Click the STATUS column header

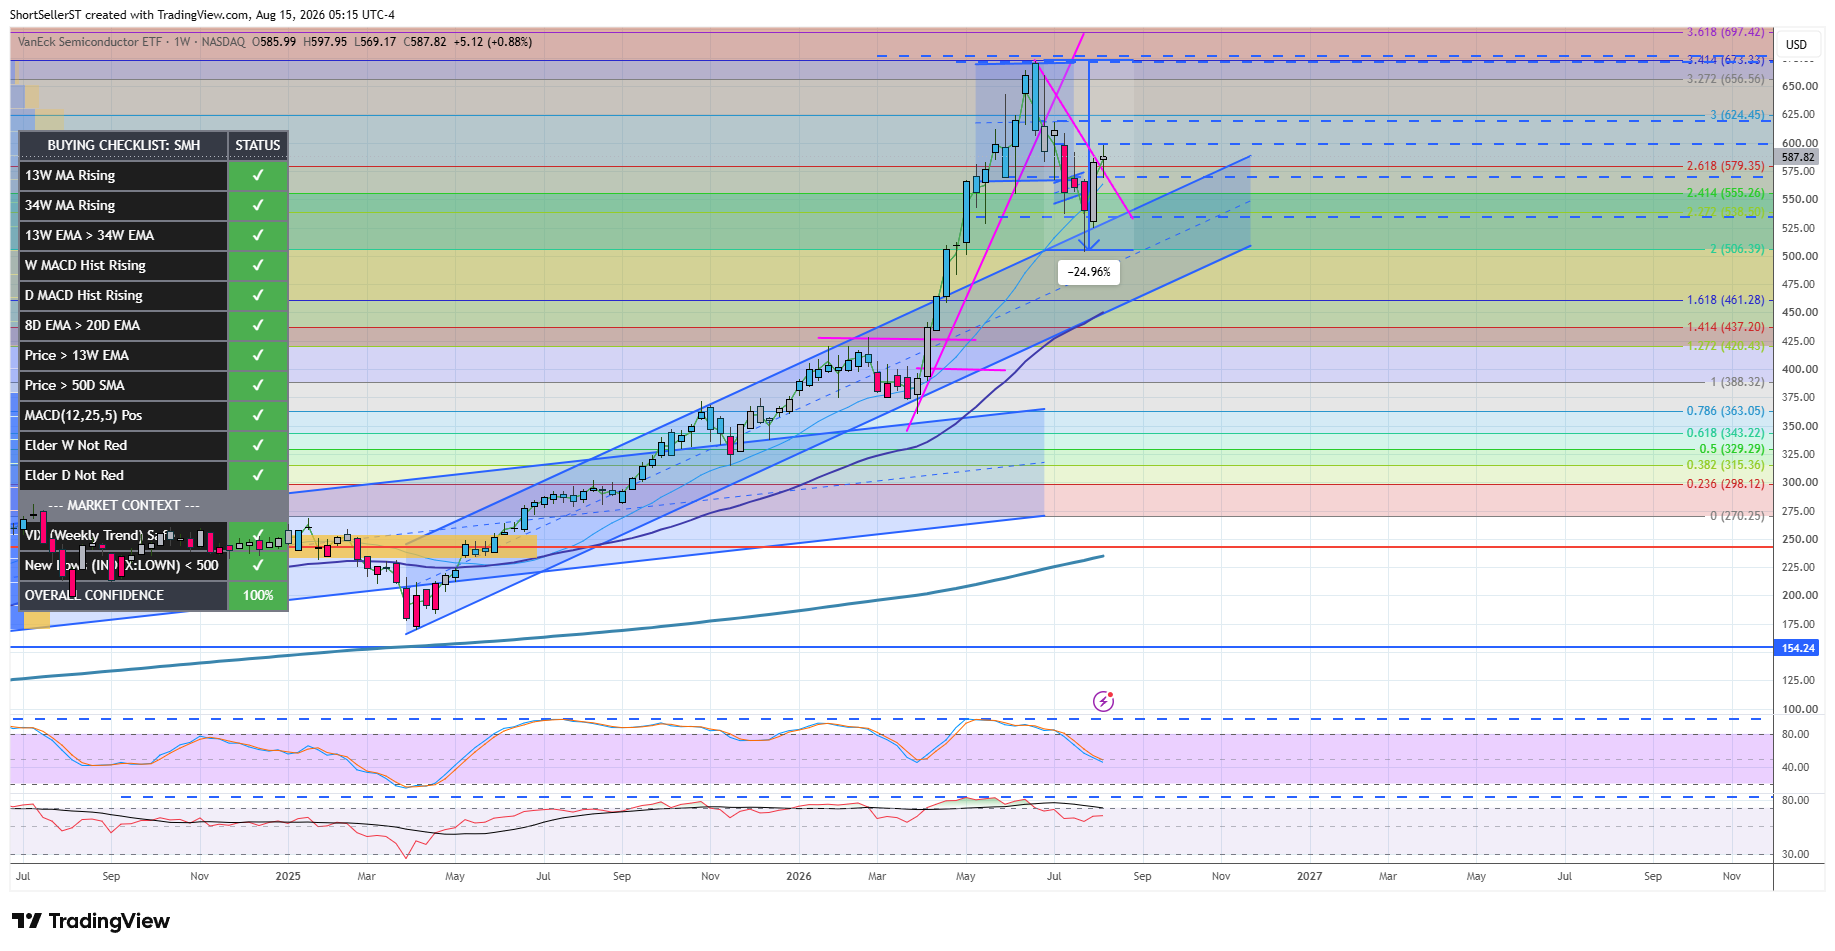(258, 145)
